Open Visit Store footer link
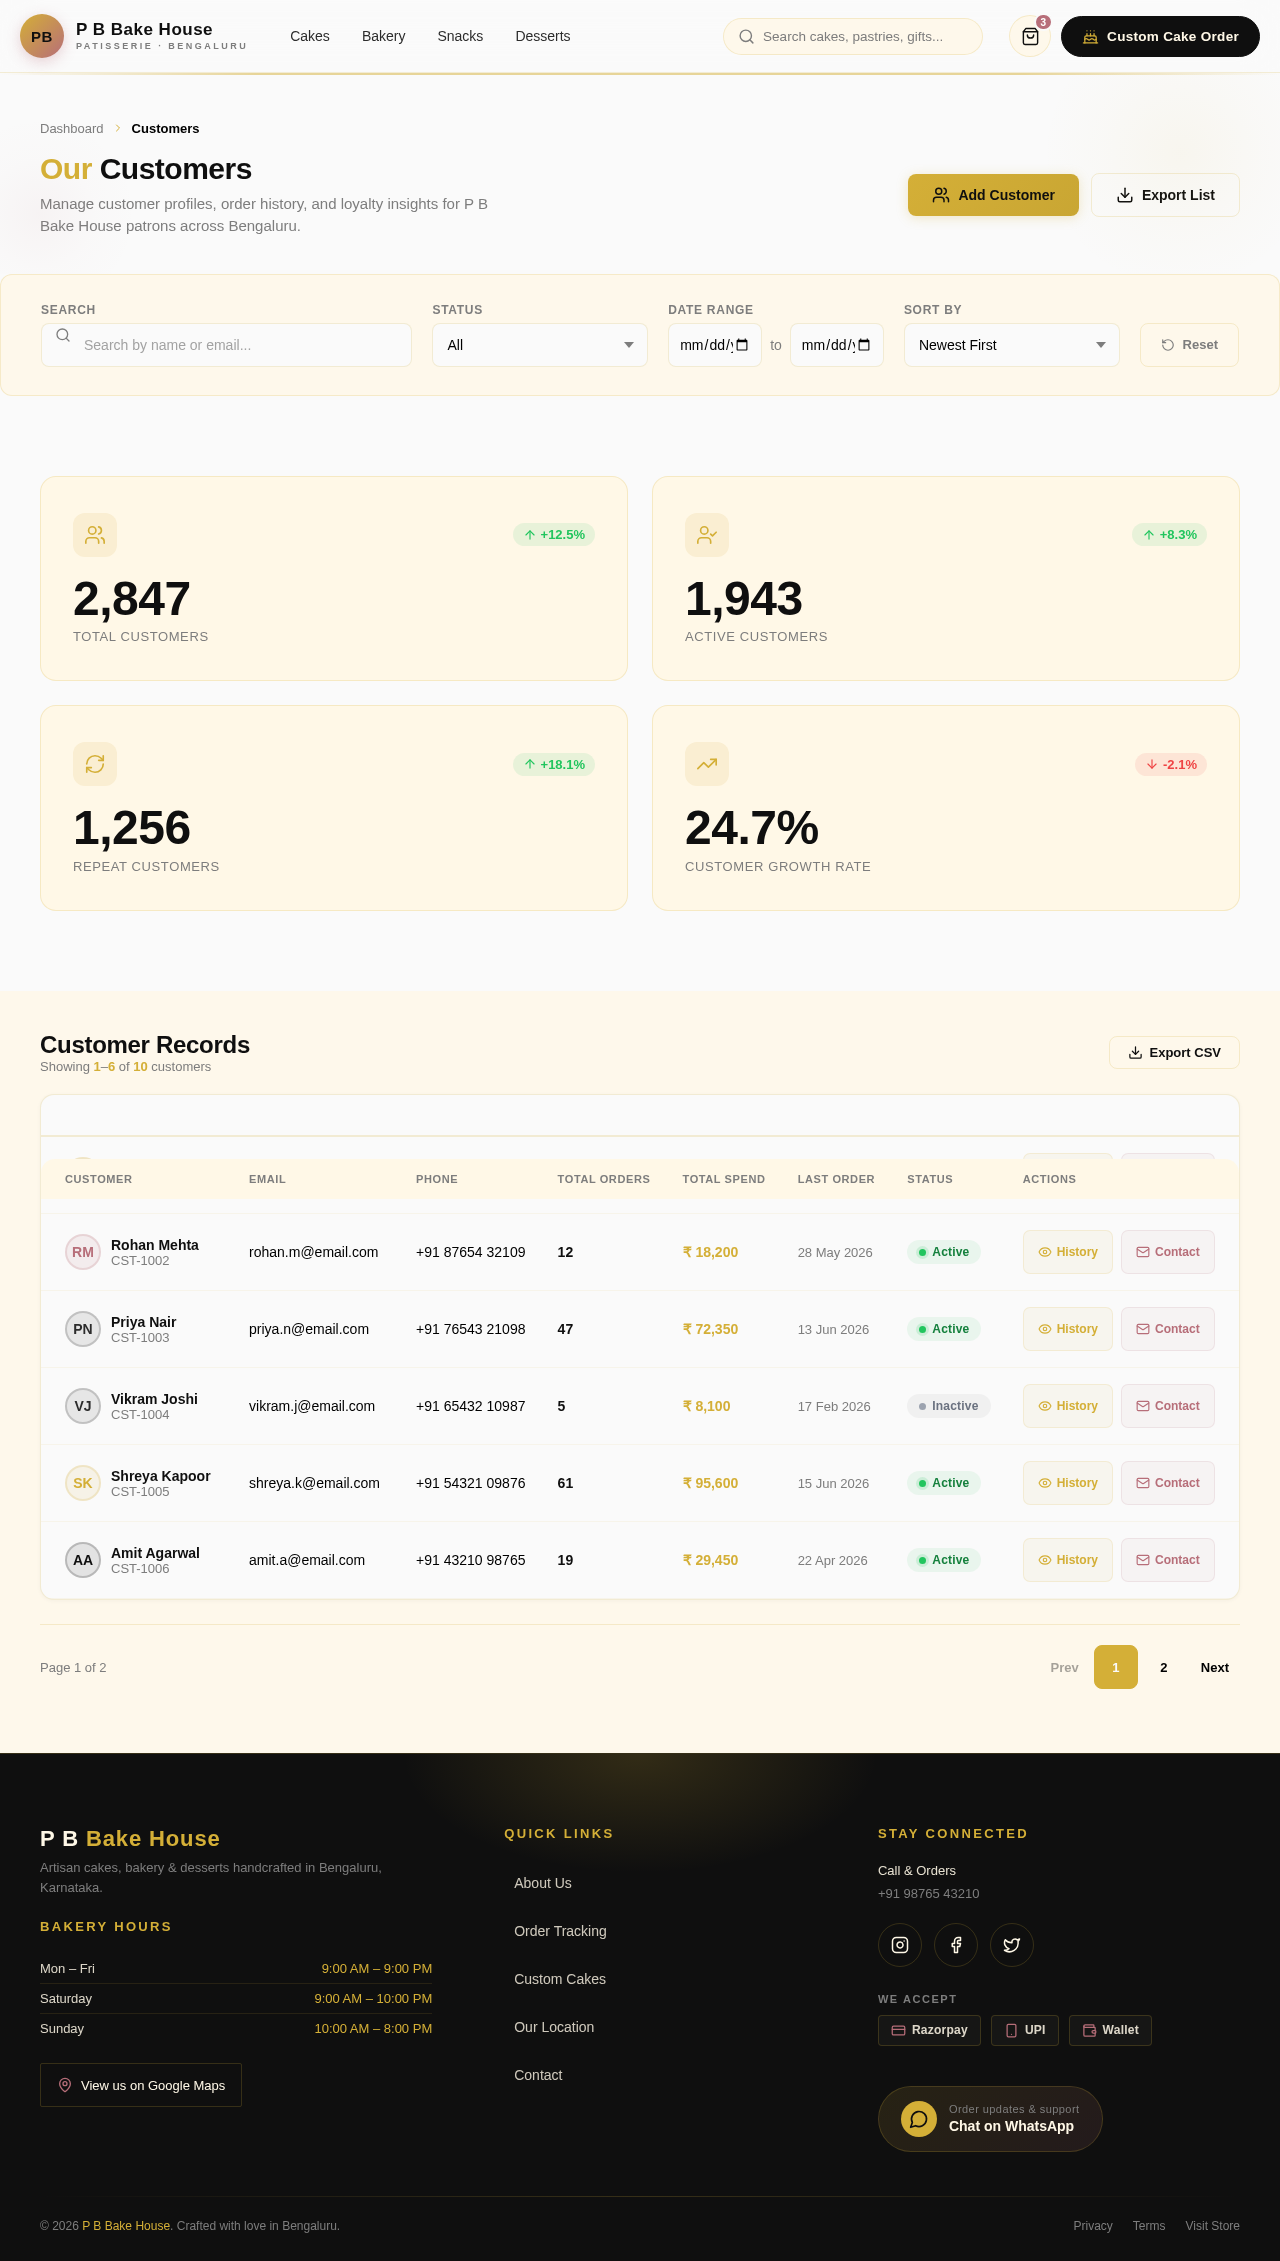Screen dimensions: 1280x2261 (1212, 2226)
